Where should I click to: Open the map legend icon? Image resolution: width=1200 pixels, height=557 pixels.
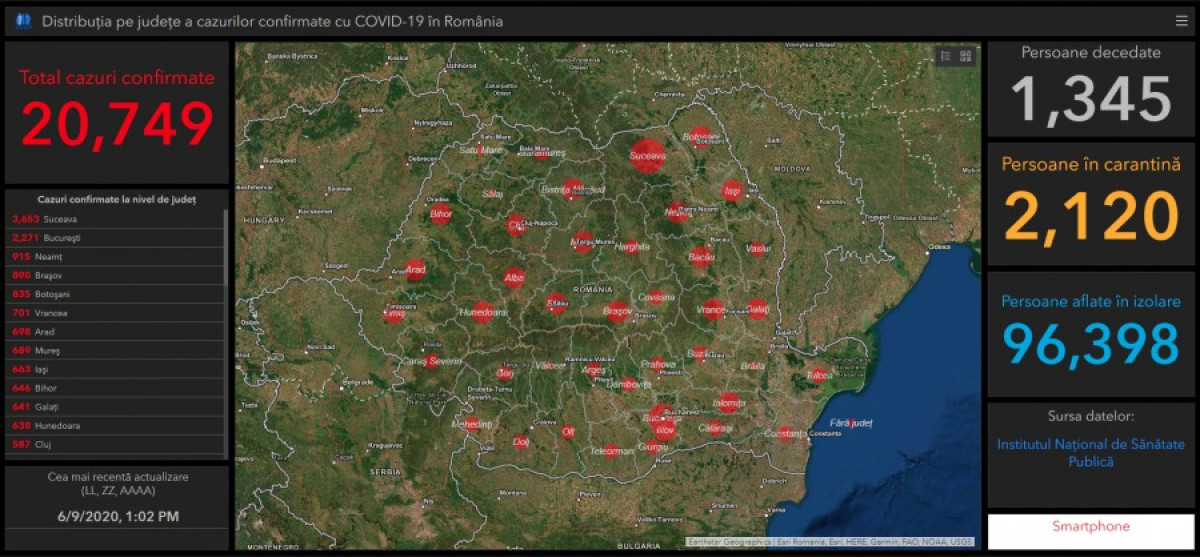945,57
